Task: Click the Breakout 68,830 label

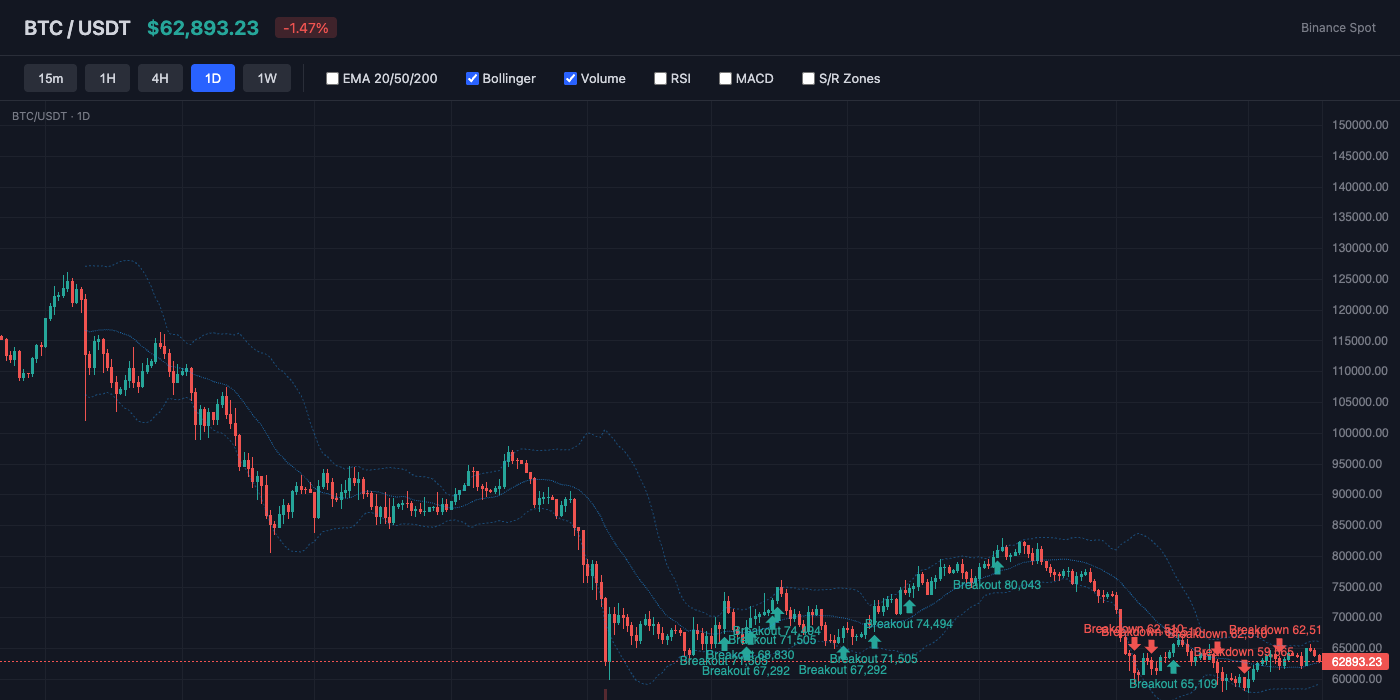Action: (750, 655)
